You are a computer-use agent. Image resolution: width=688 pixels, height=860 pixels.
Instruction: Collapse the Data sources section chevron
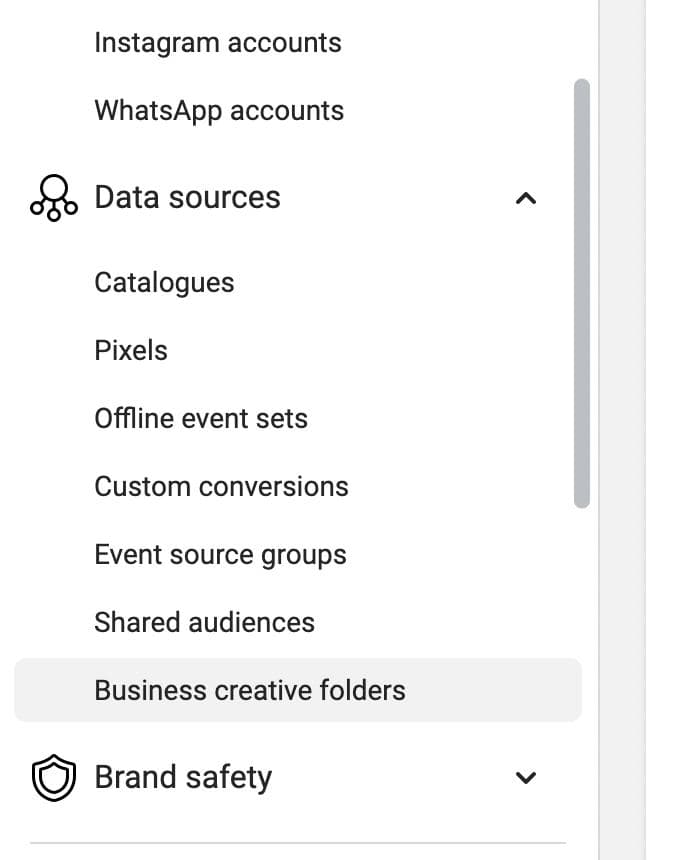(x=525, y=198)
